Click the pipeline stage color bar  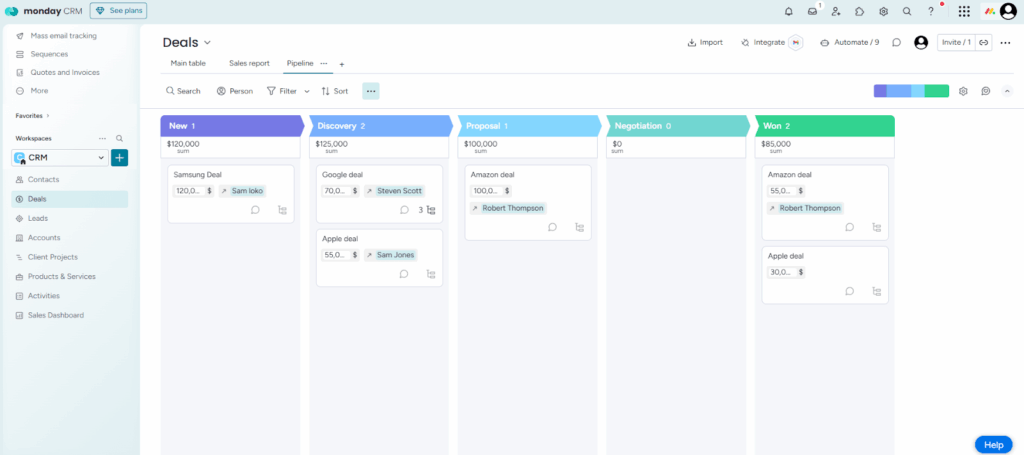(x=911, y=91)
